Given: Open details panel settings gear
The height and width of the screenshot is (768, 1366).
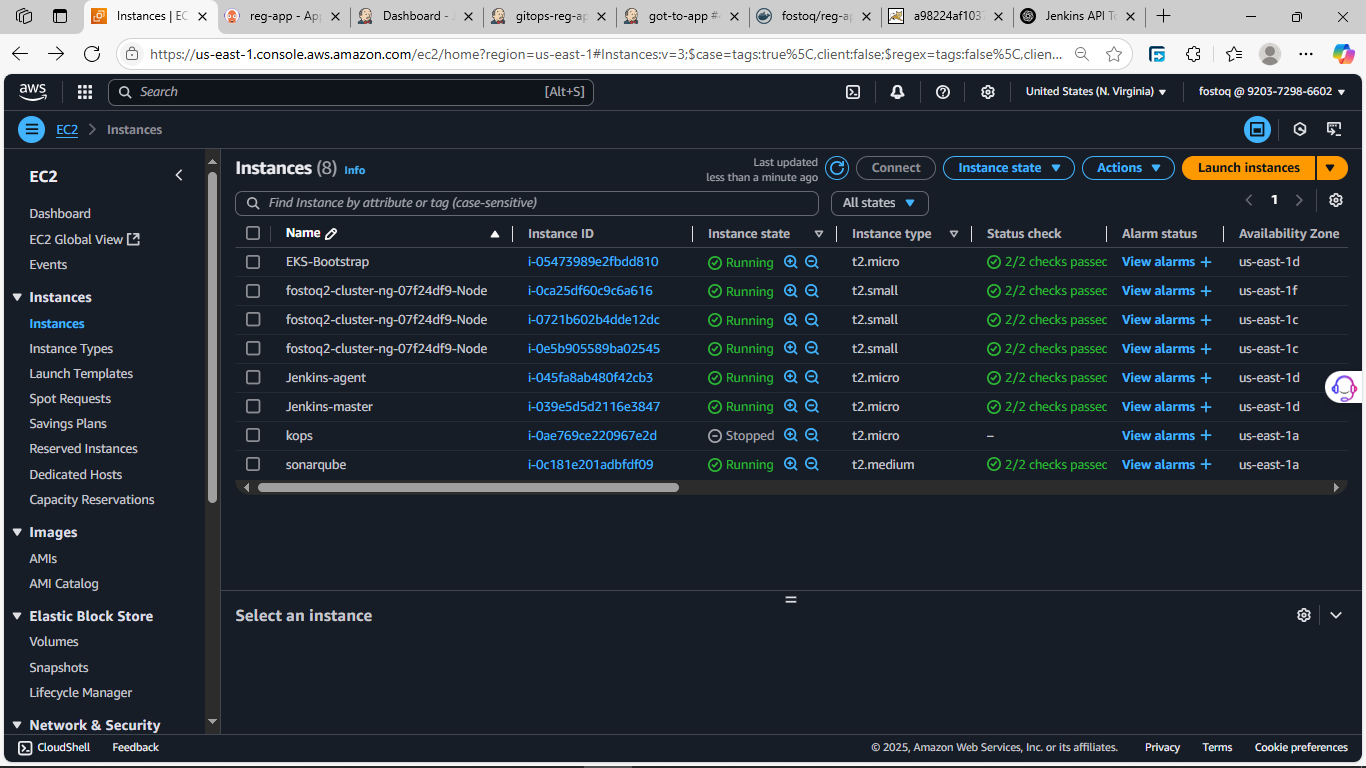Looking at the screenshot, I should pos(1304,615).
